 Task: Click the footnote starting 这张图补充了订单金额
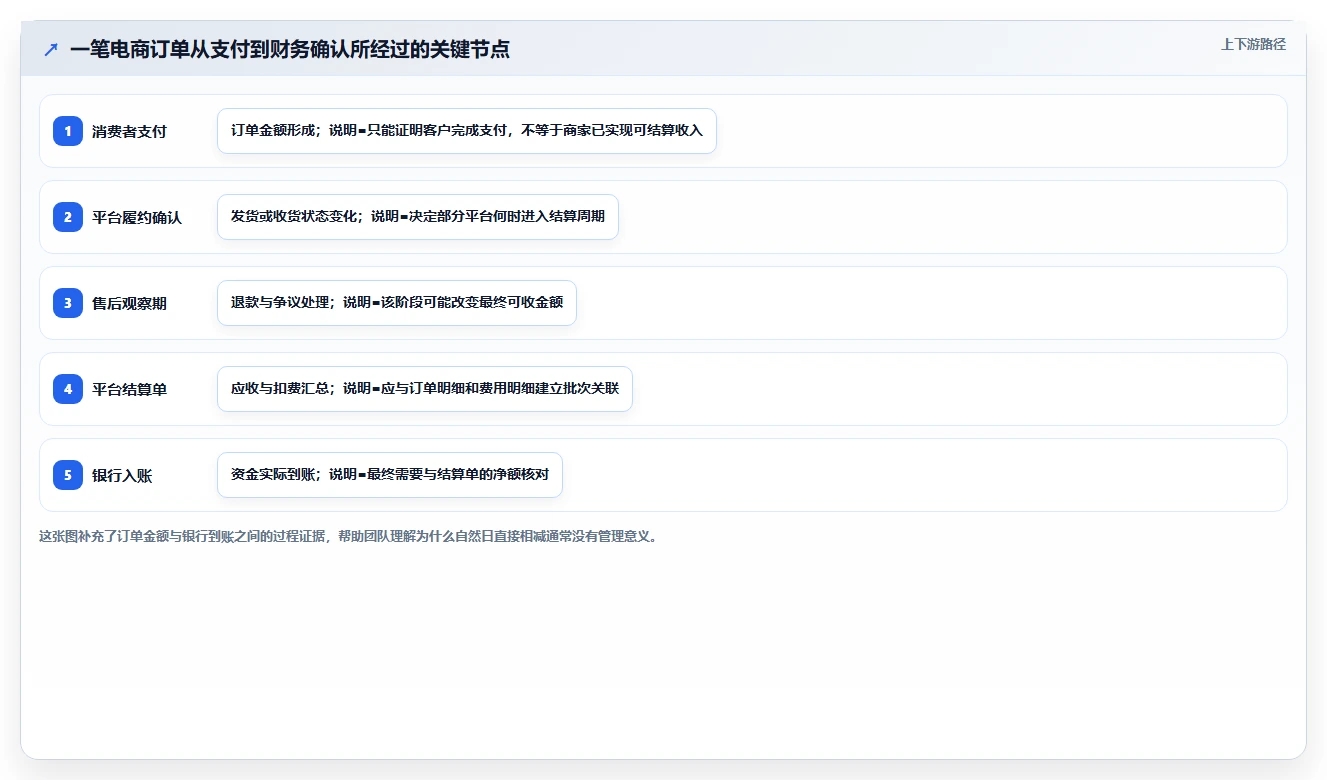click(350, 536)
